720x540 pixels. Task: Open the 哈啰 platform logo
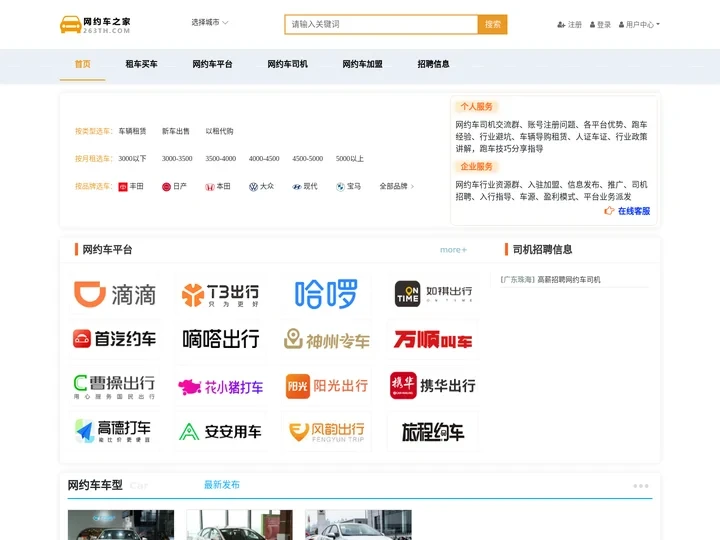(326, 294)
